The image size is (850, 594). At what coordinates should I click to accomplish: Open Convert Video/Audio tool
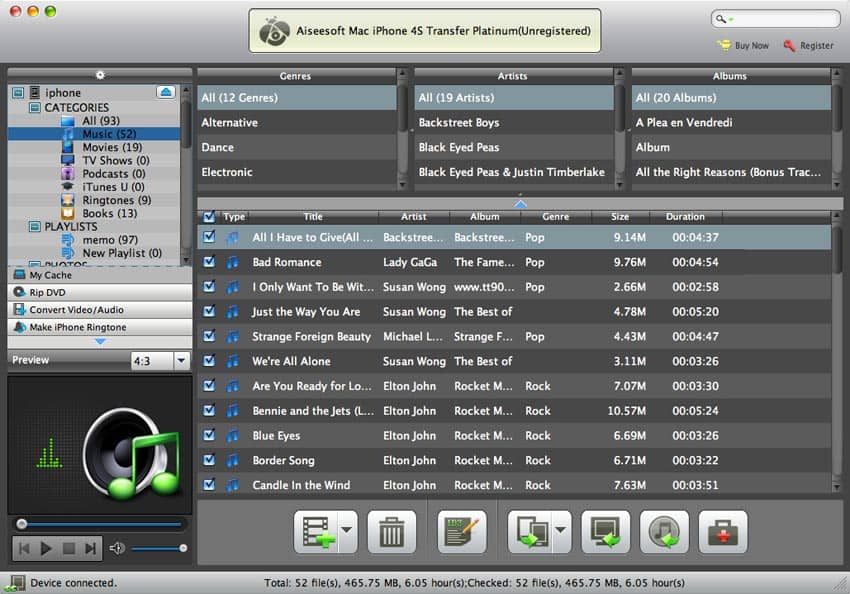coord(100,309)
